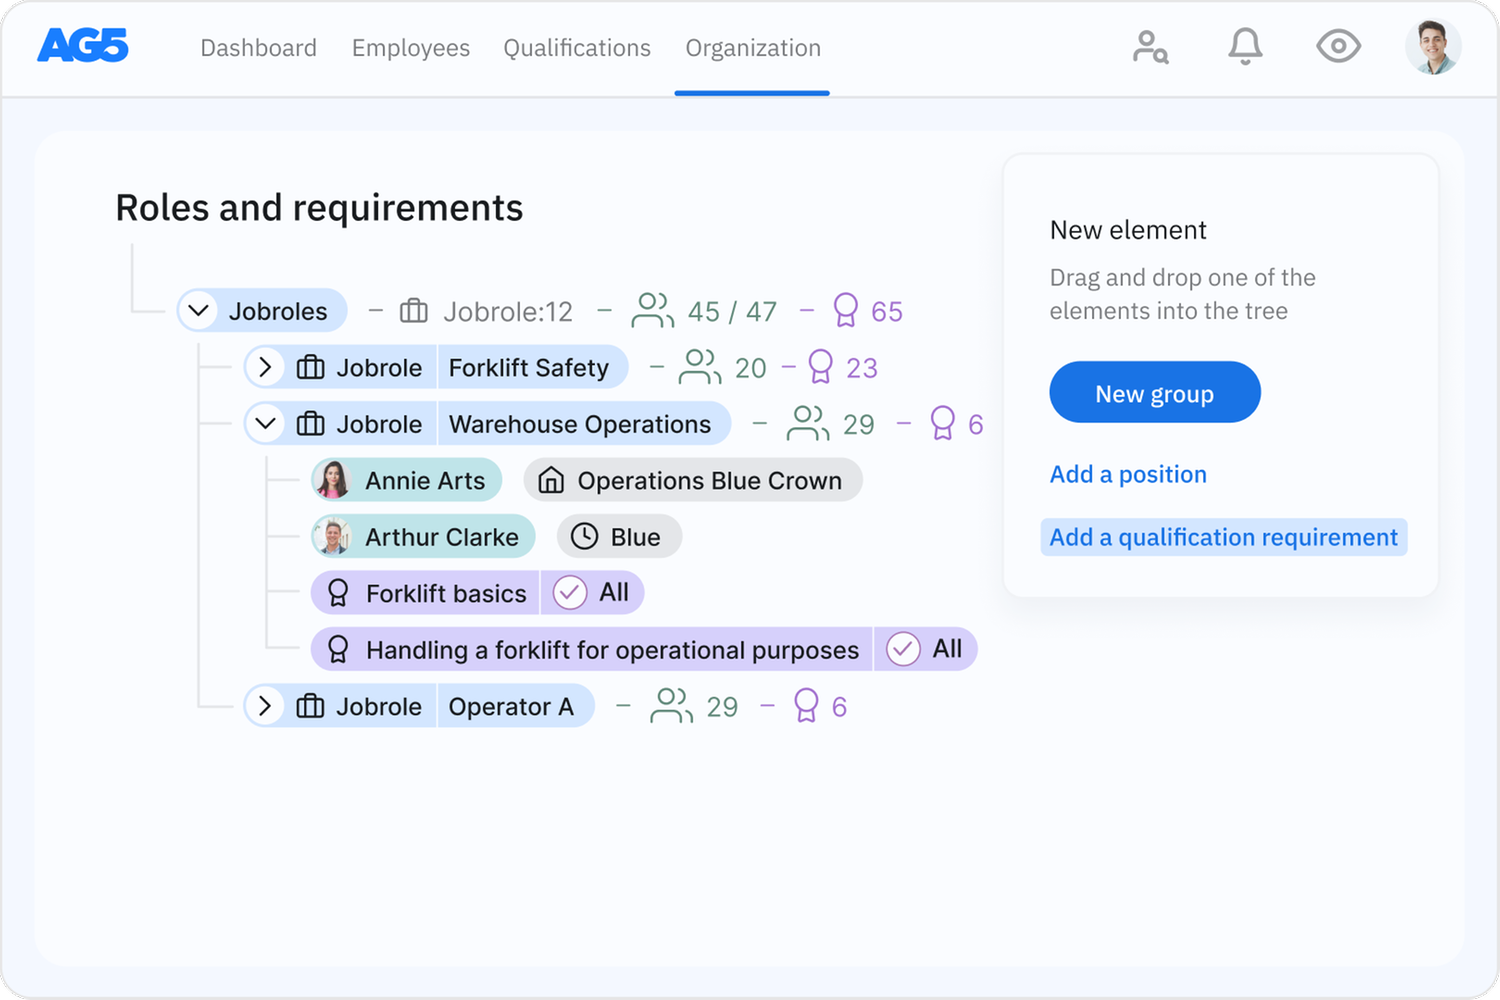Click the briefcase icon on Forklift Safety row
Image resolution: width=1500 pixels, height=1000 pixels.
coord(311,368)
